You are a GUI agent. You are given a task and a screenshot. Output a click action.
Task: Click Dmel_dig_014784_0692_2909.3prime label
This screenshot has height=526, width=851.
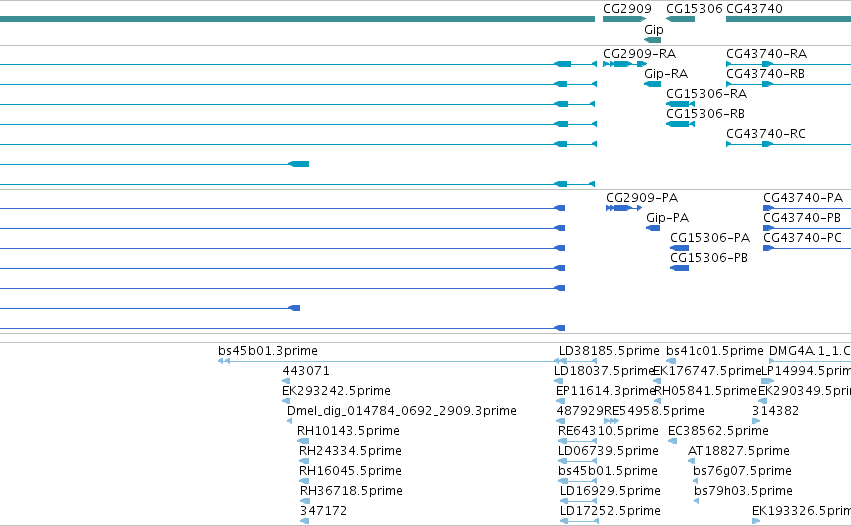click(402, 411)
